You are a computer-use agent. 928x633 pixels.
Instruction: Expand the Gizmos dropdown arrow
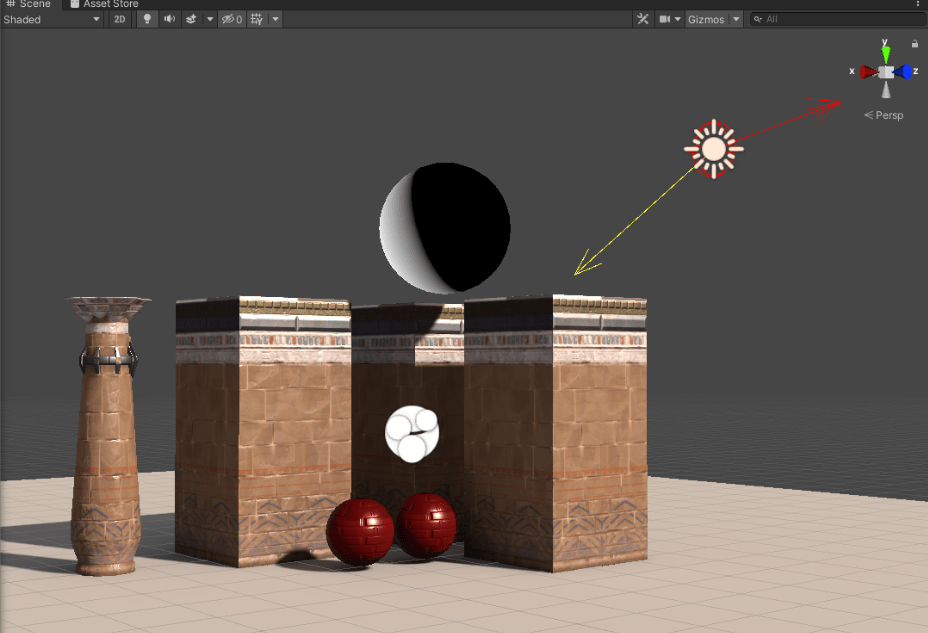[x=737, y=19]
